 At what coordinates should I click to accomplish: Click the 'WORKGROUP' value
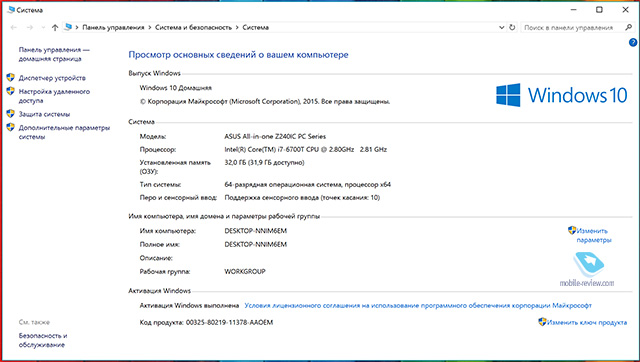click(245, 271)
